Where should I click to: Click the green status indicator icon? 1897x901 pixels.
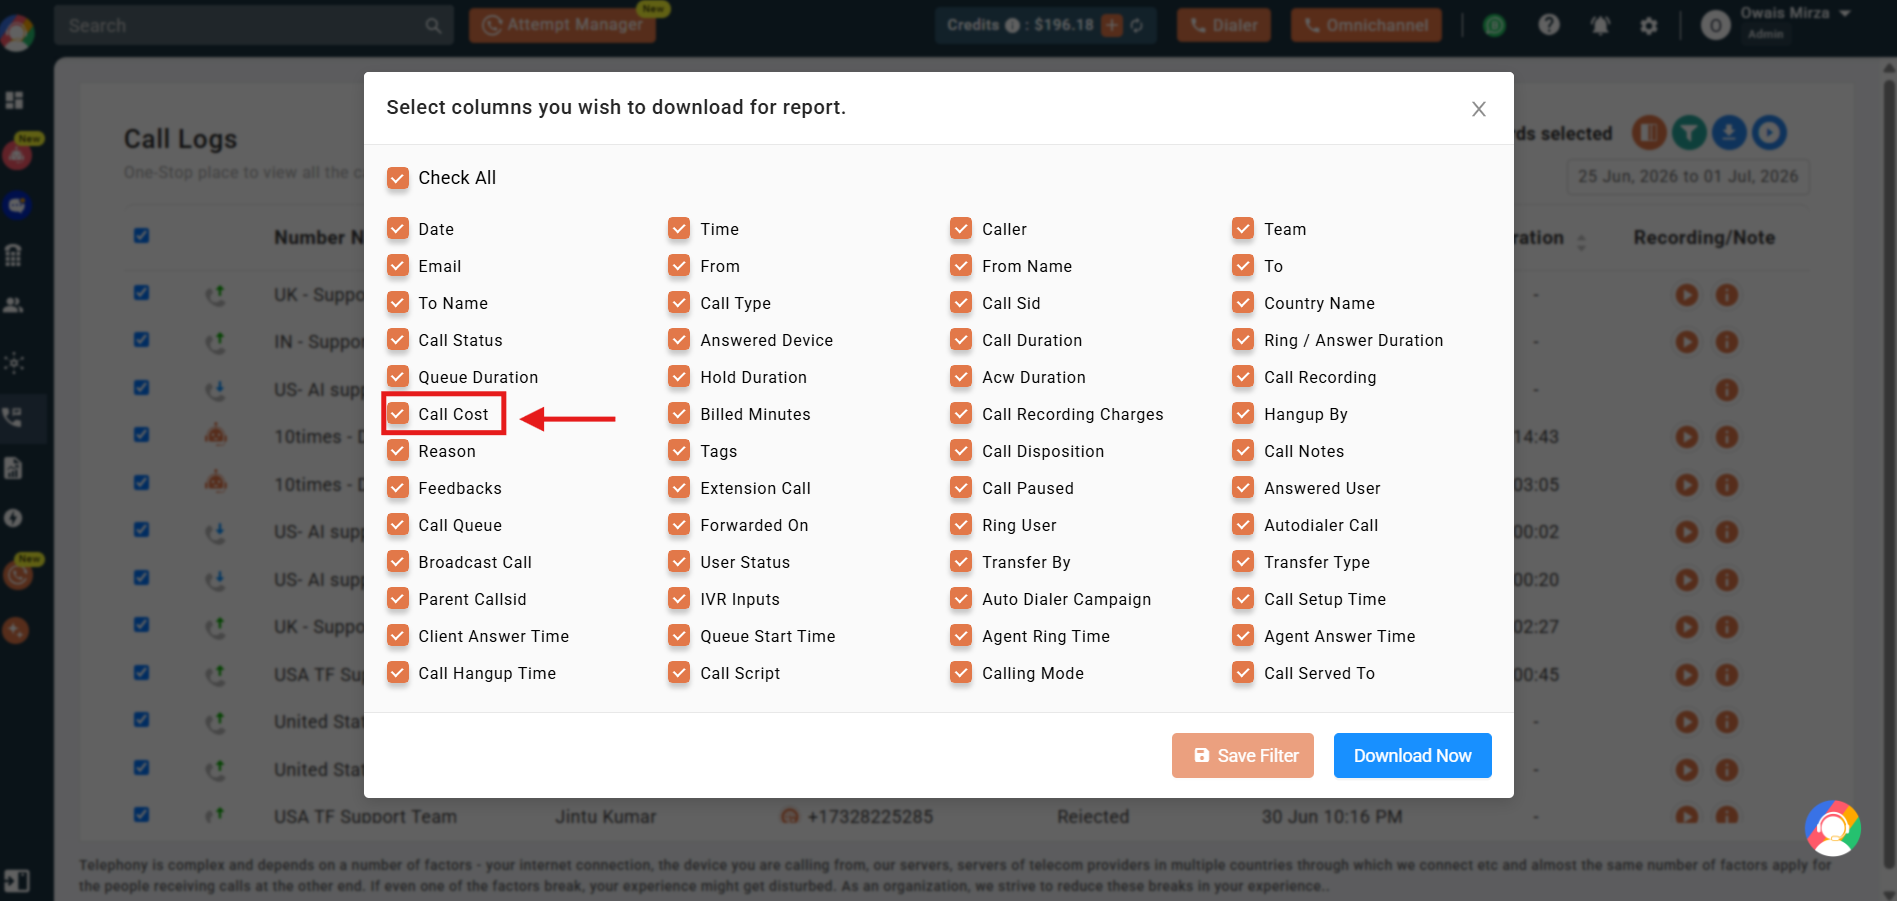point(1494,26)
